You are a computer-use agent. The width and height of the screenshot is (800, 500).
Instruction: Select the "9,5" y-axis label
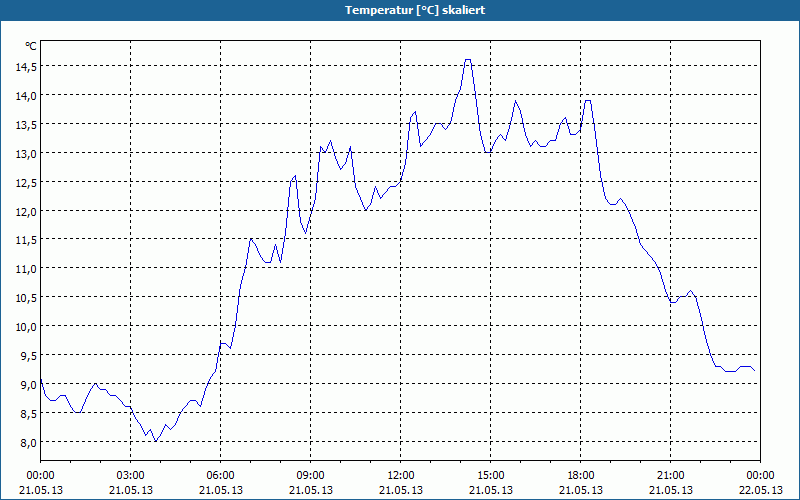pyautogui.click(x=28, y=356)
